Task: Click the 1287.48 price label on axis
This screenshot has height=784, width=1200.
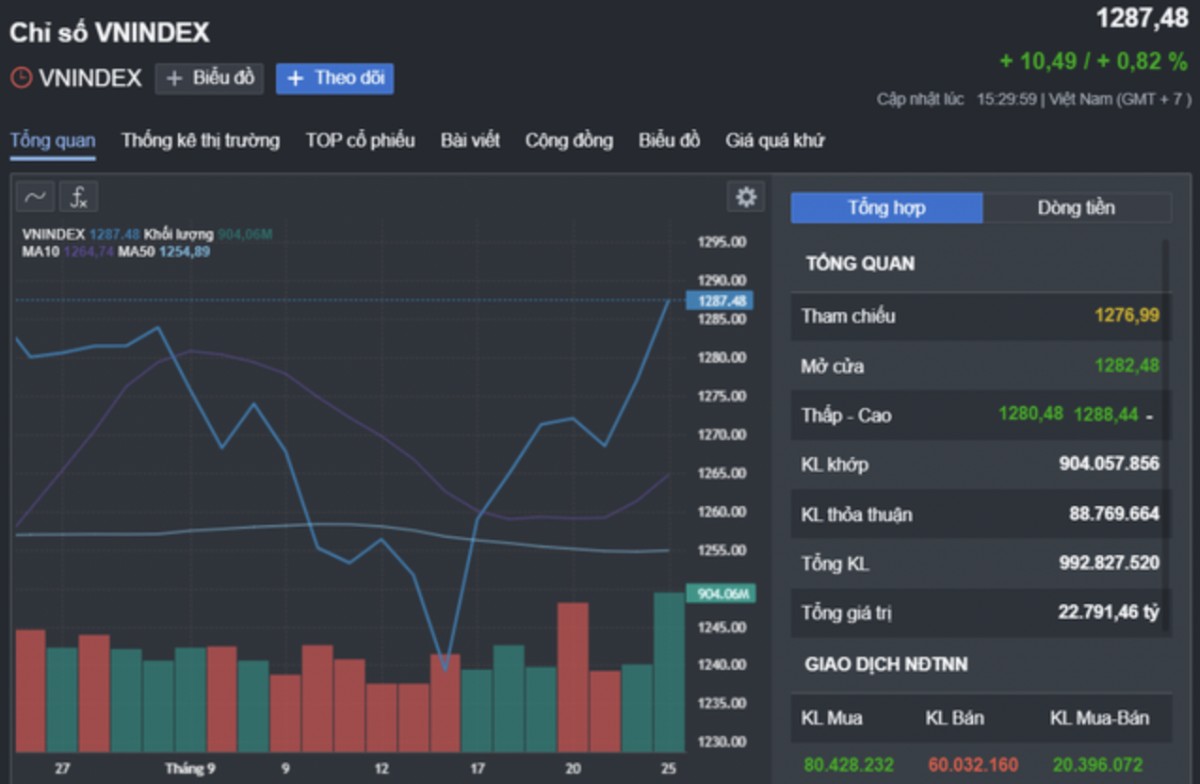Action: coord(719,301)
